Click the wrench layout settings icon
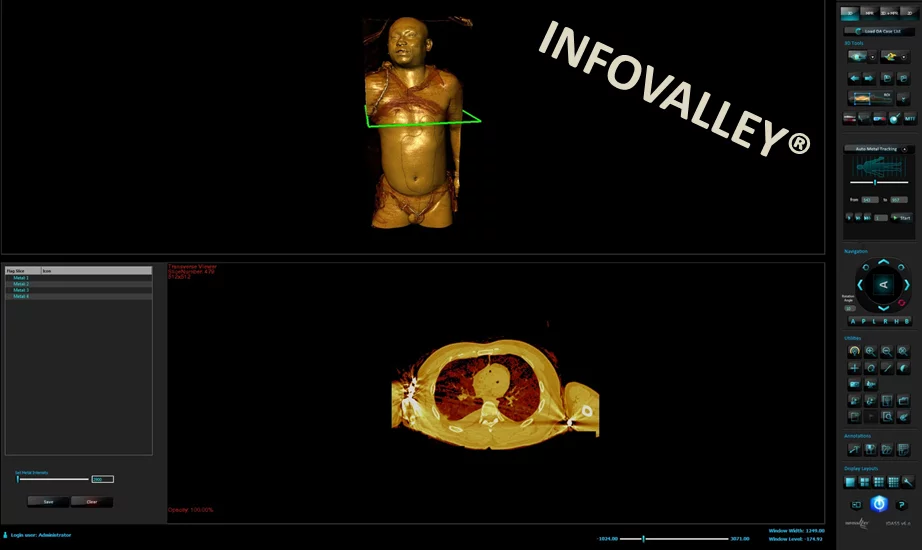Image resolution: width=922 pixels, height=550 pixels. click(908, 482)
